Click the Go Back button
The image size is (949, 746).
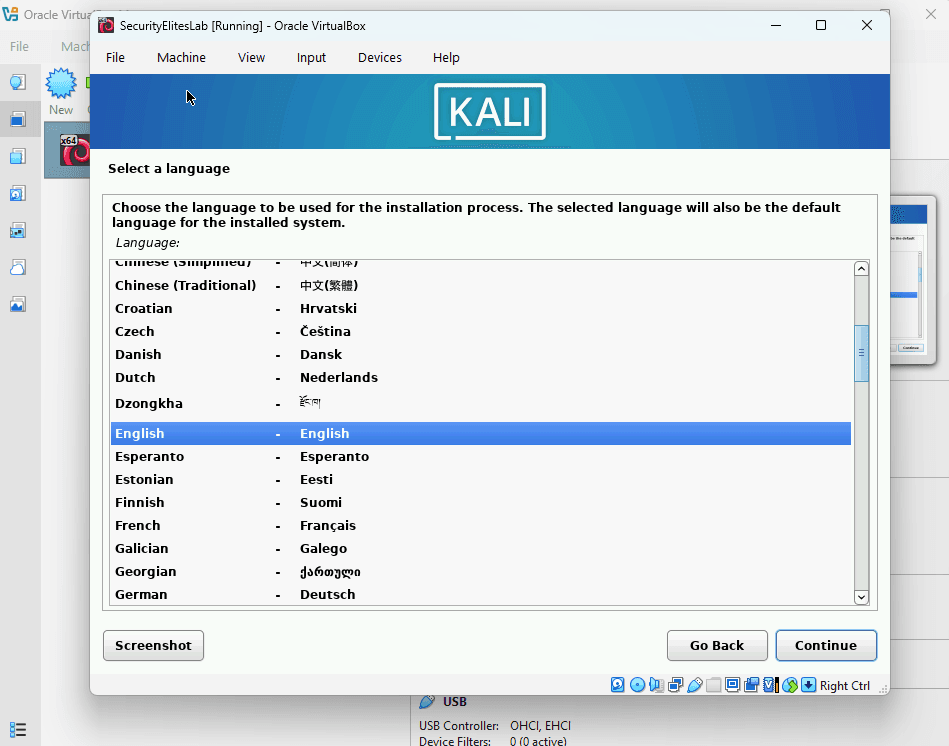point(717,645)
